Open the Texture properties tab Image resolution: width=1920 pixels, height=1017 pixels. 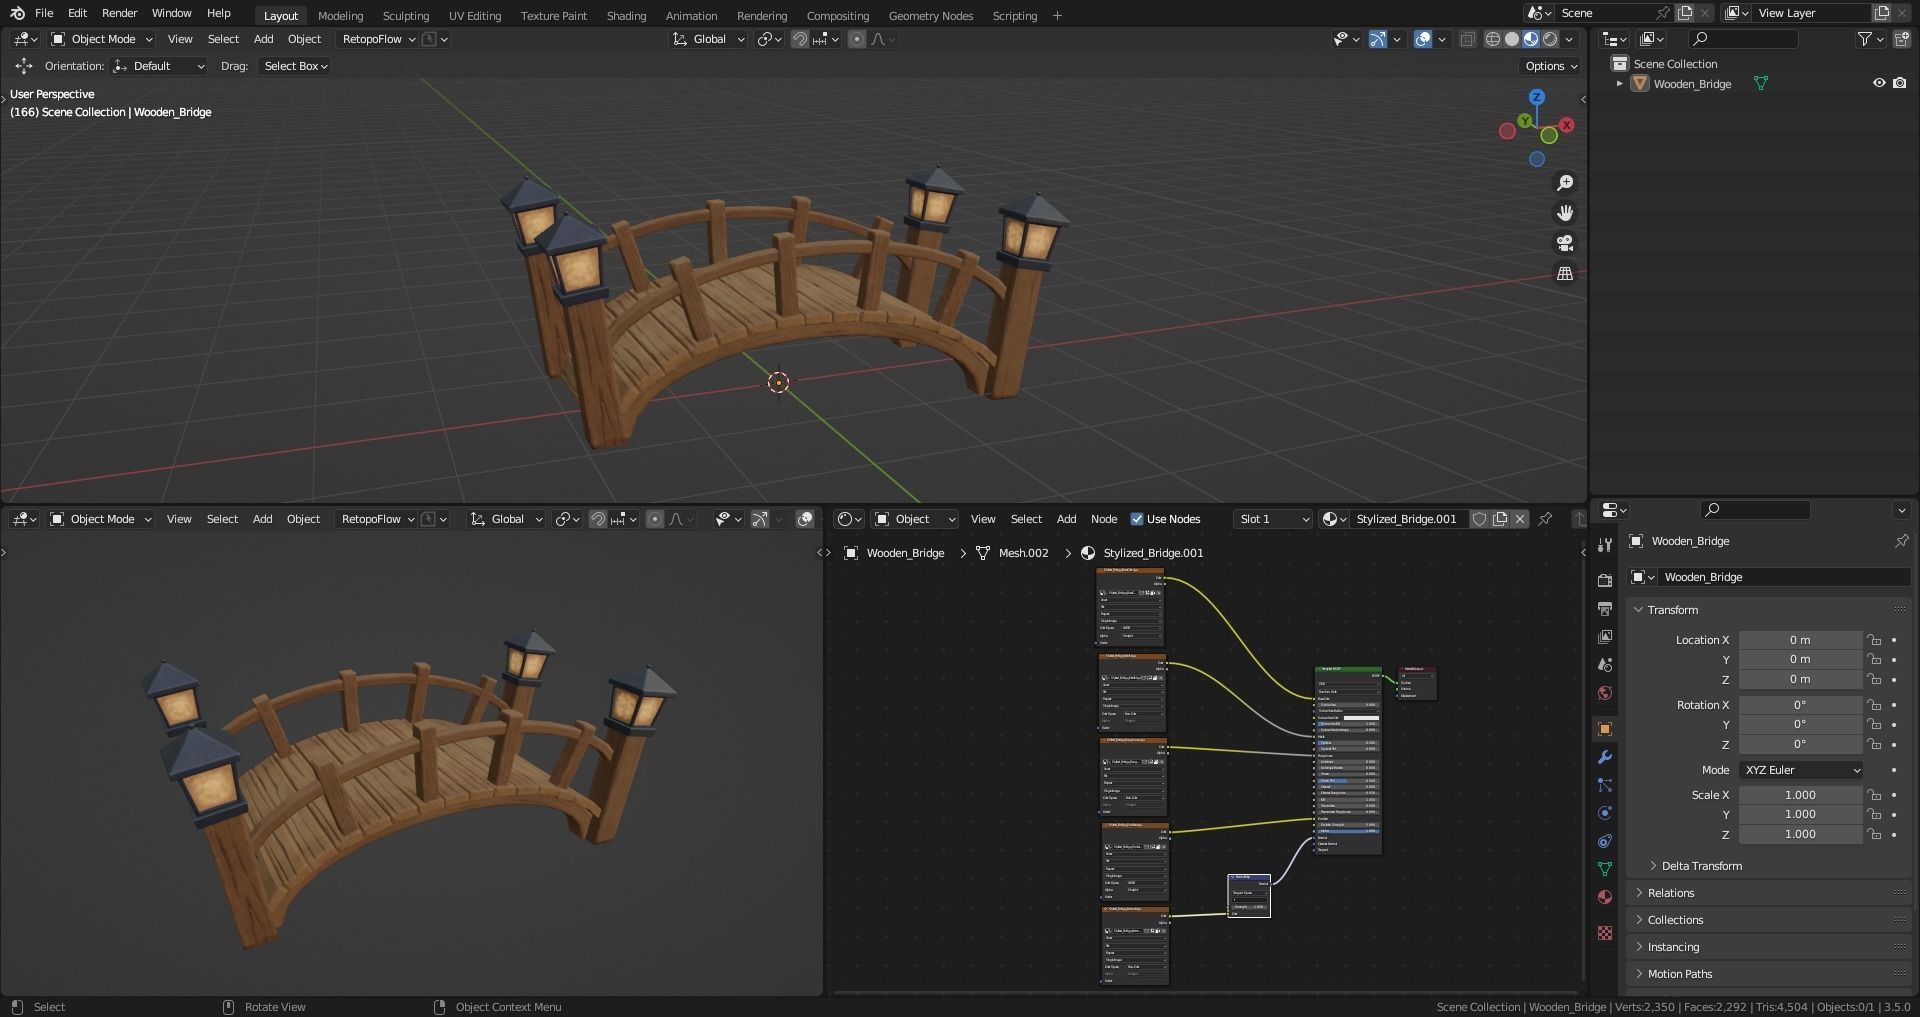tap(1605, 933)
